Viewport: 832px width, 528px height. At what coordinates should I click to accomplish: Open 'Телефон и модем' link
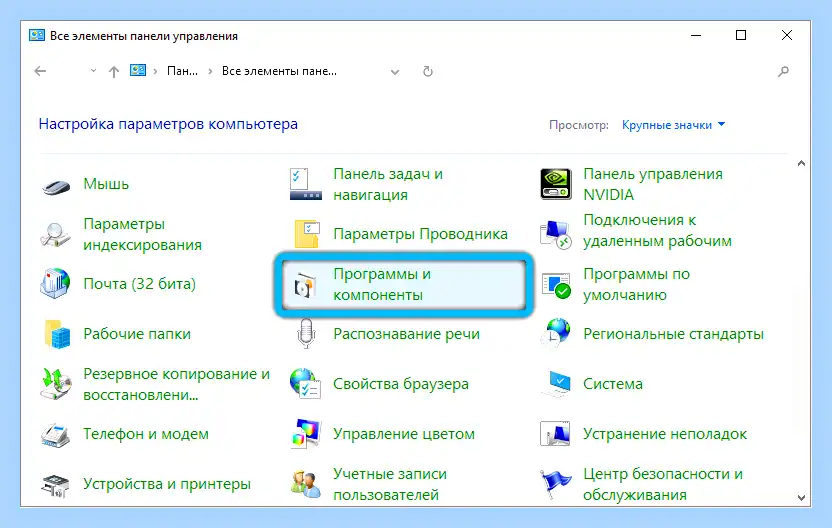click(146, 434)
